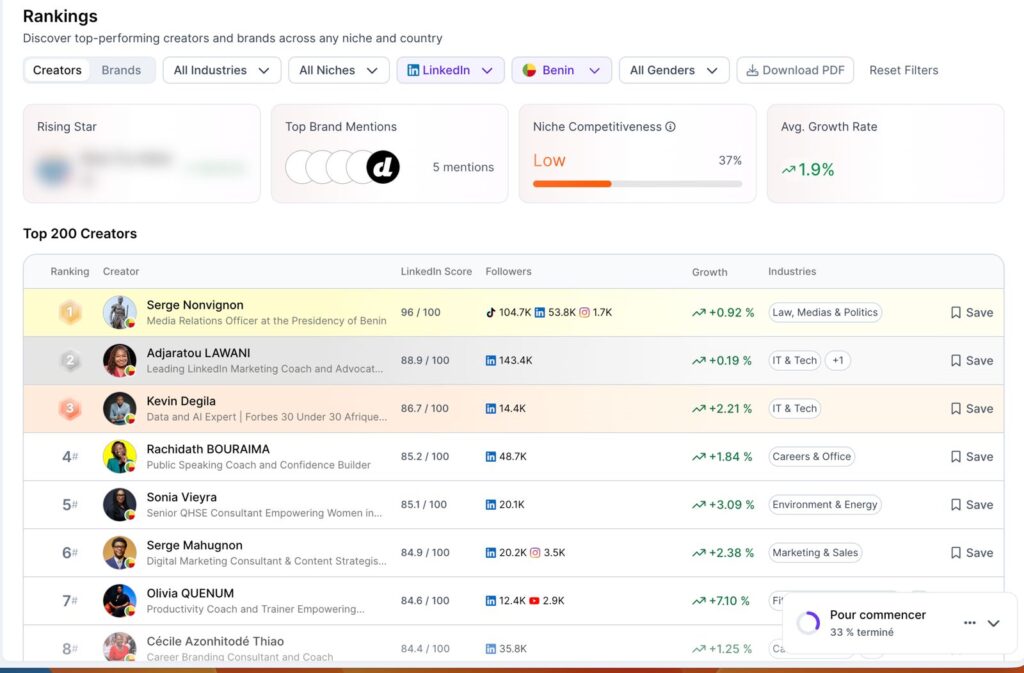Click the gold rank 1 medal badge

click(x=70, y=313)
